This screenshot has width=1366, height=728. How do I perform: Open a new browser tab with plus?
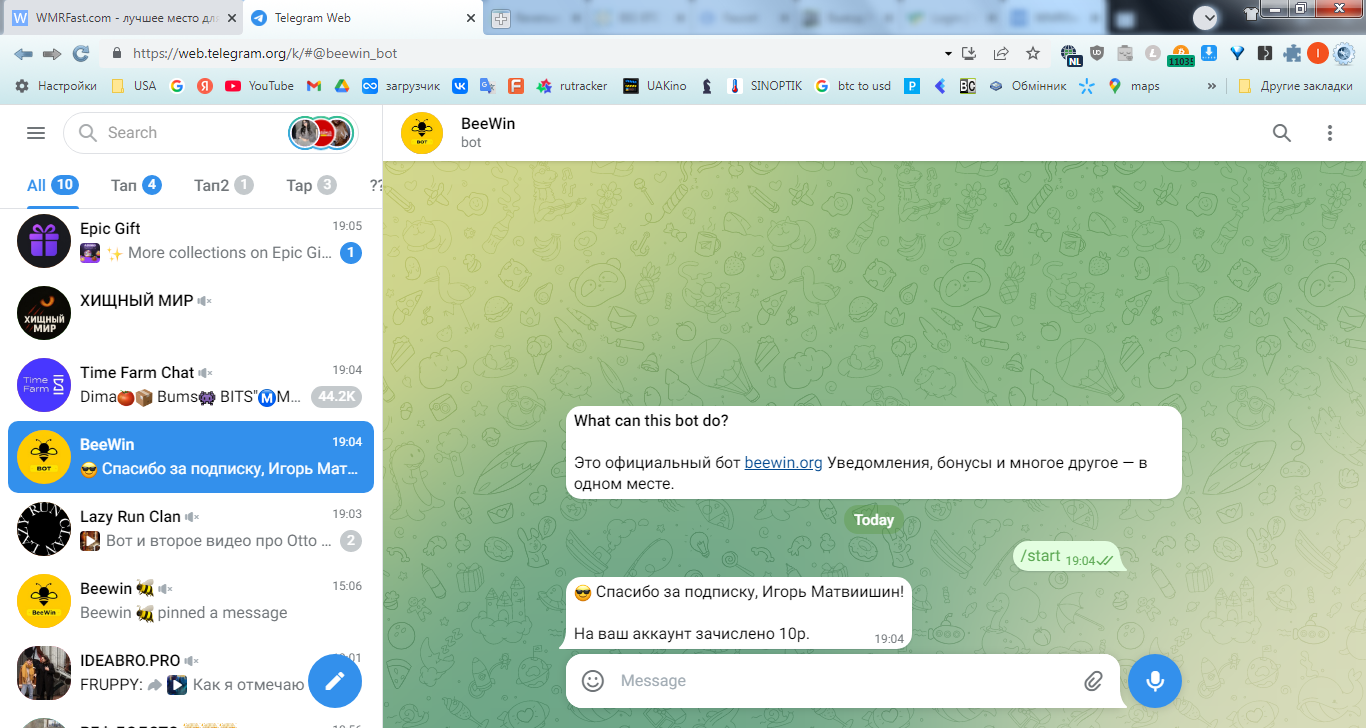[500, 18]
